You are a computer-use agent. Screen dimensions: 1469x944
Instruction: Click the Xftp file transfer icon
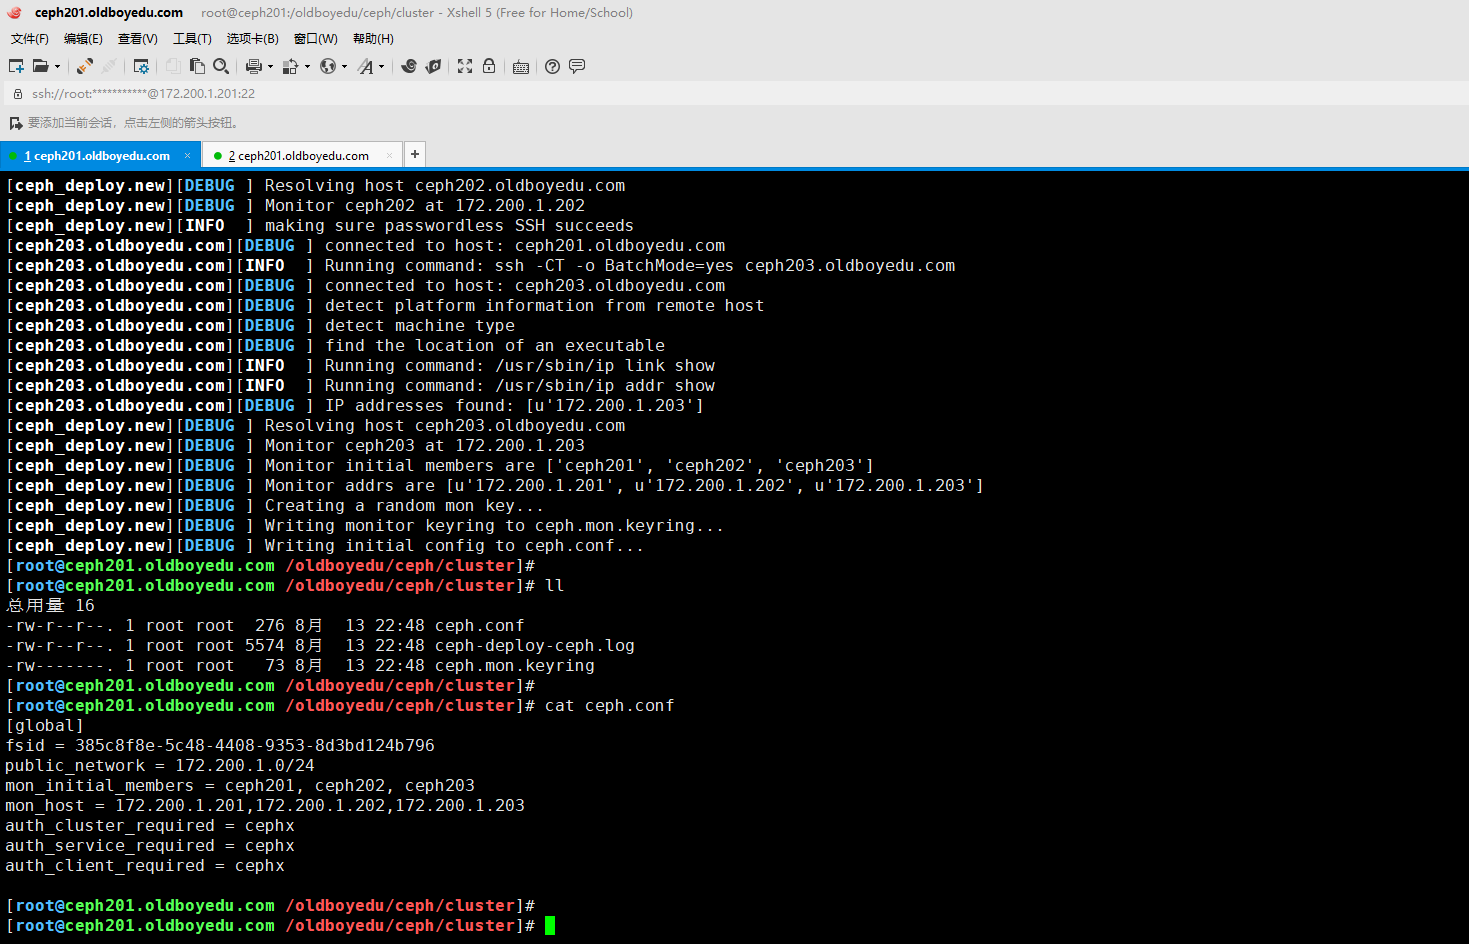click(433, 66)
